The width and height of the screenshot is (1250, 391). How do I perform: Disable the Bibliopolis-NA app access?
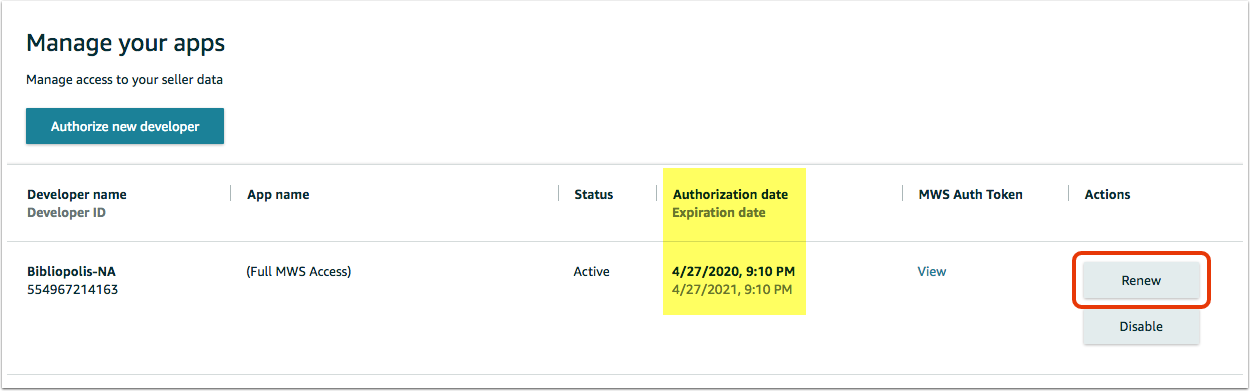1141,327
